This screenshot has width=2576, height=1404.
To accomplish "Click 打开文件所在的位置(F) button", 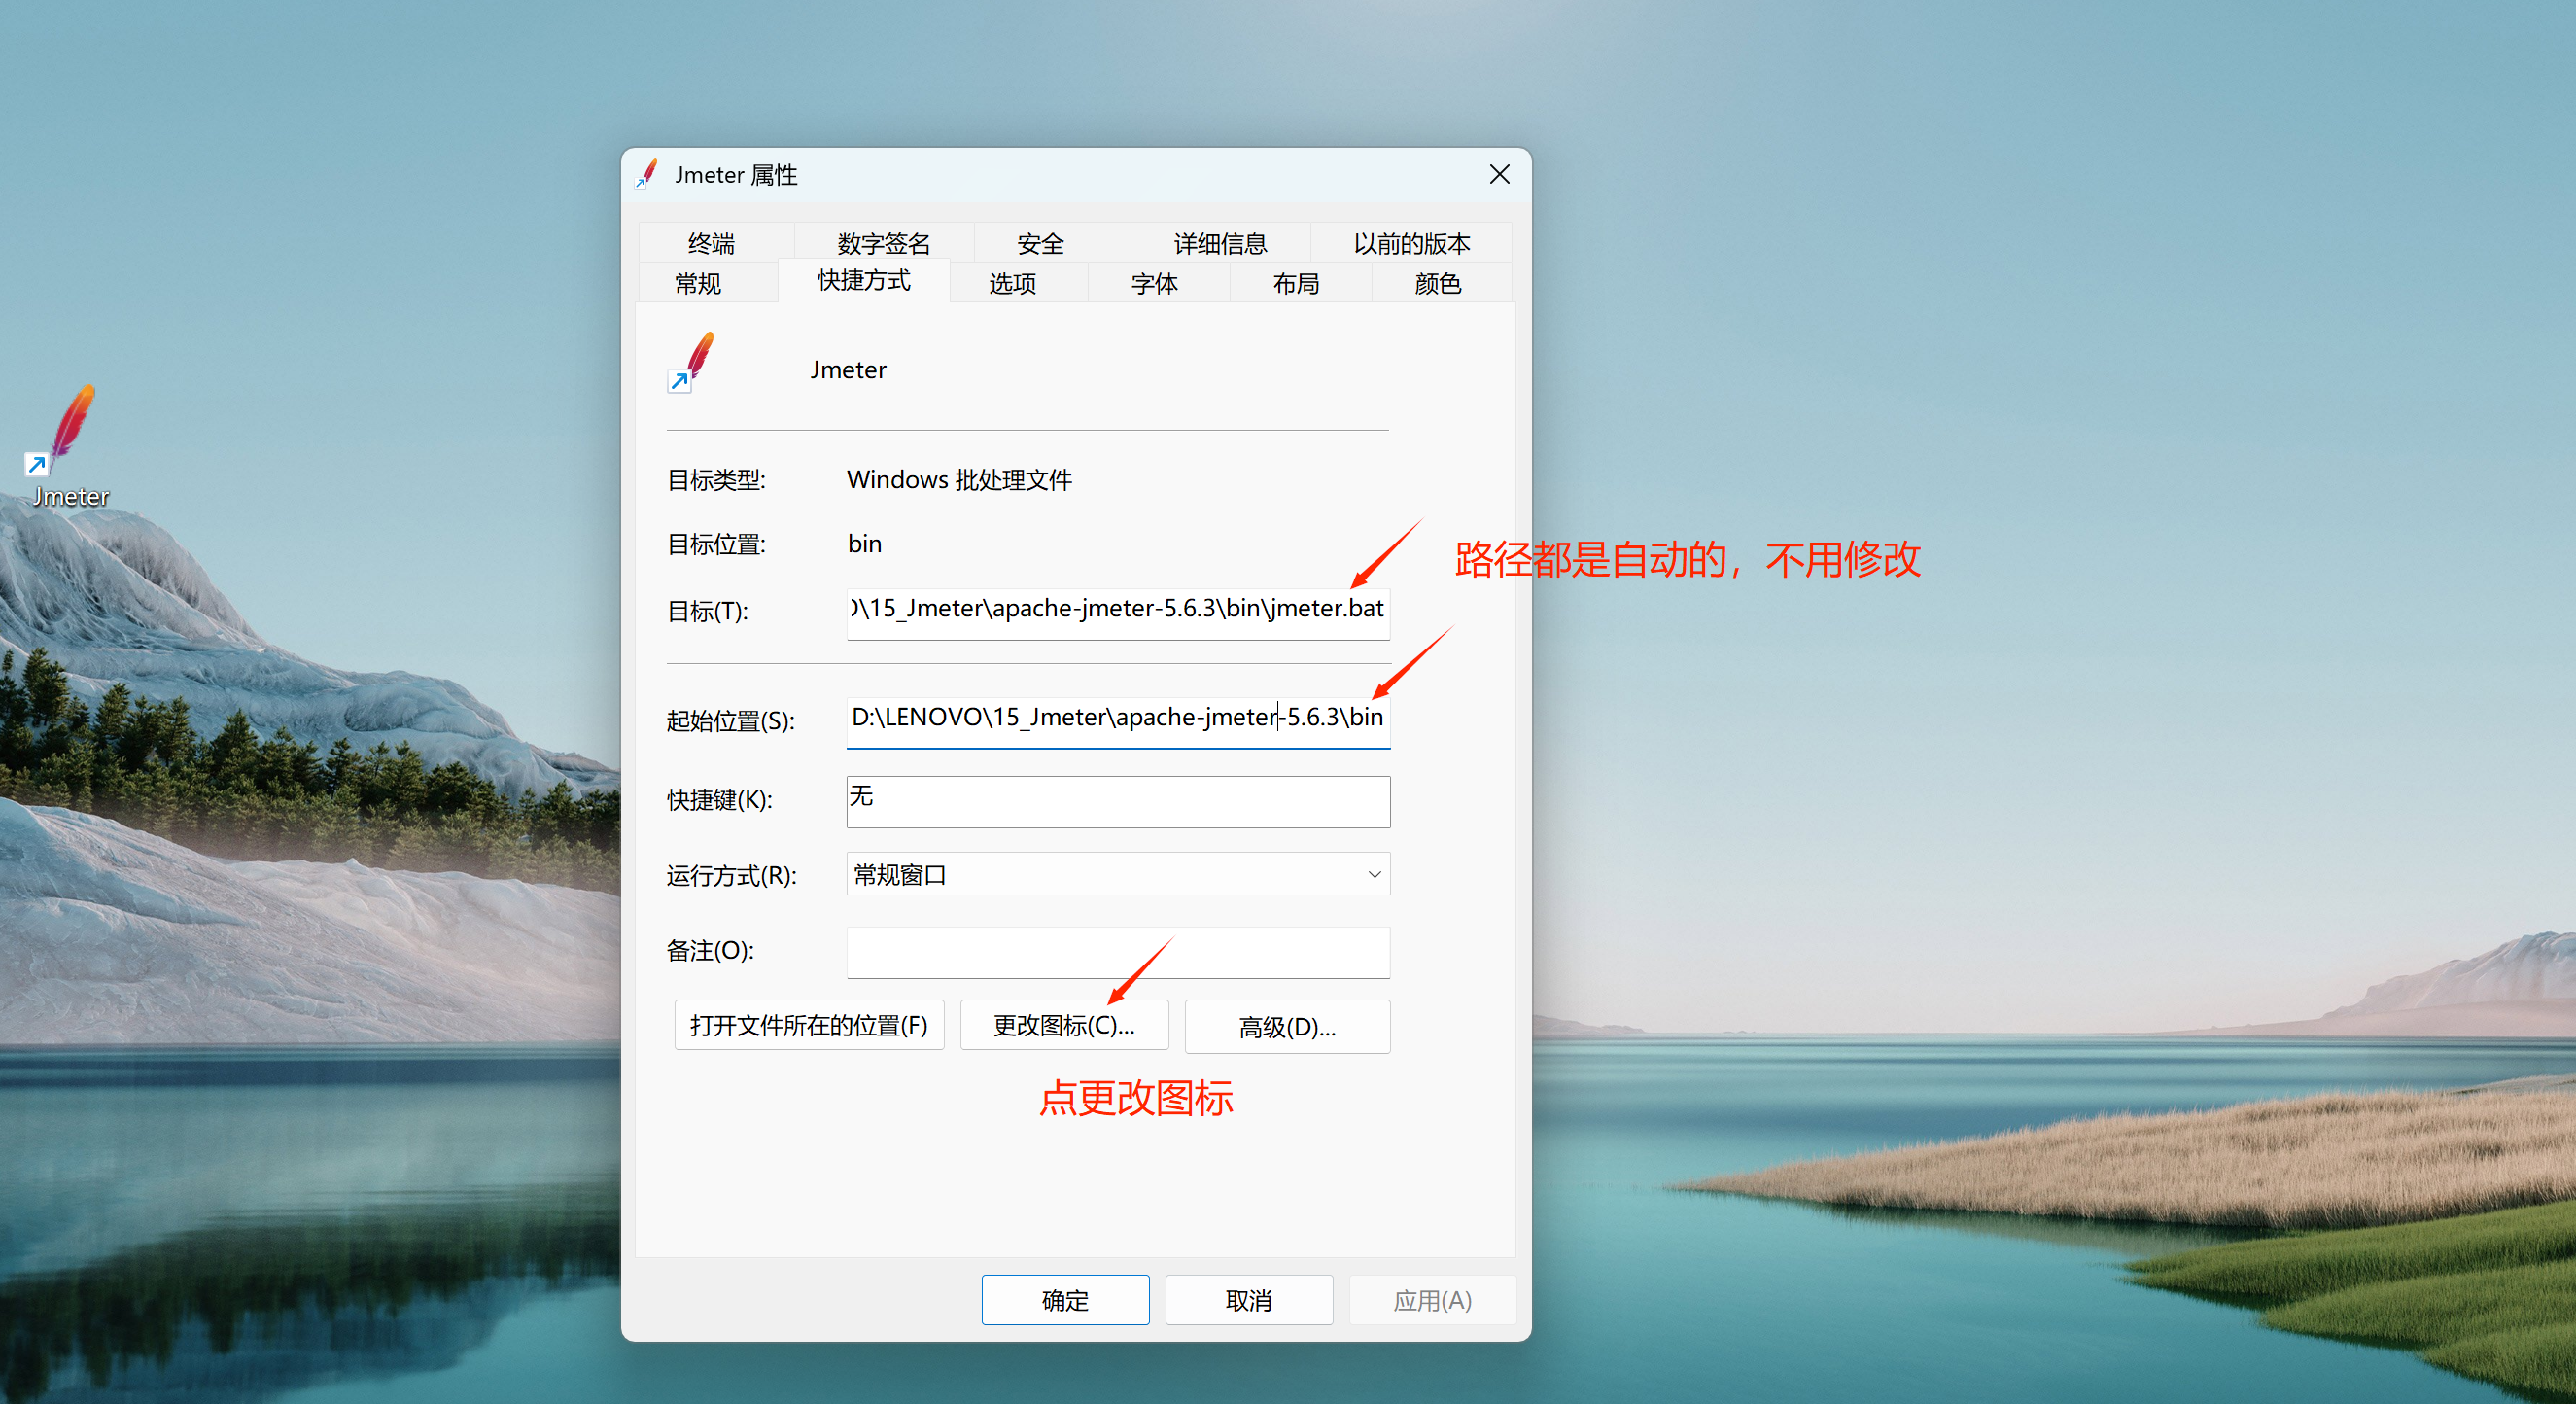I will [809, 1025].
